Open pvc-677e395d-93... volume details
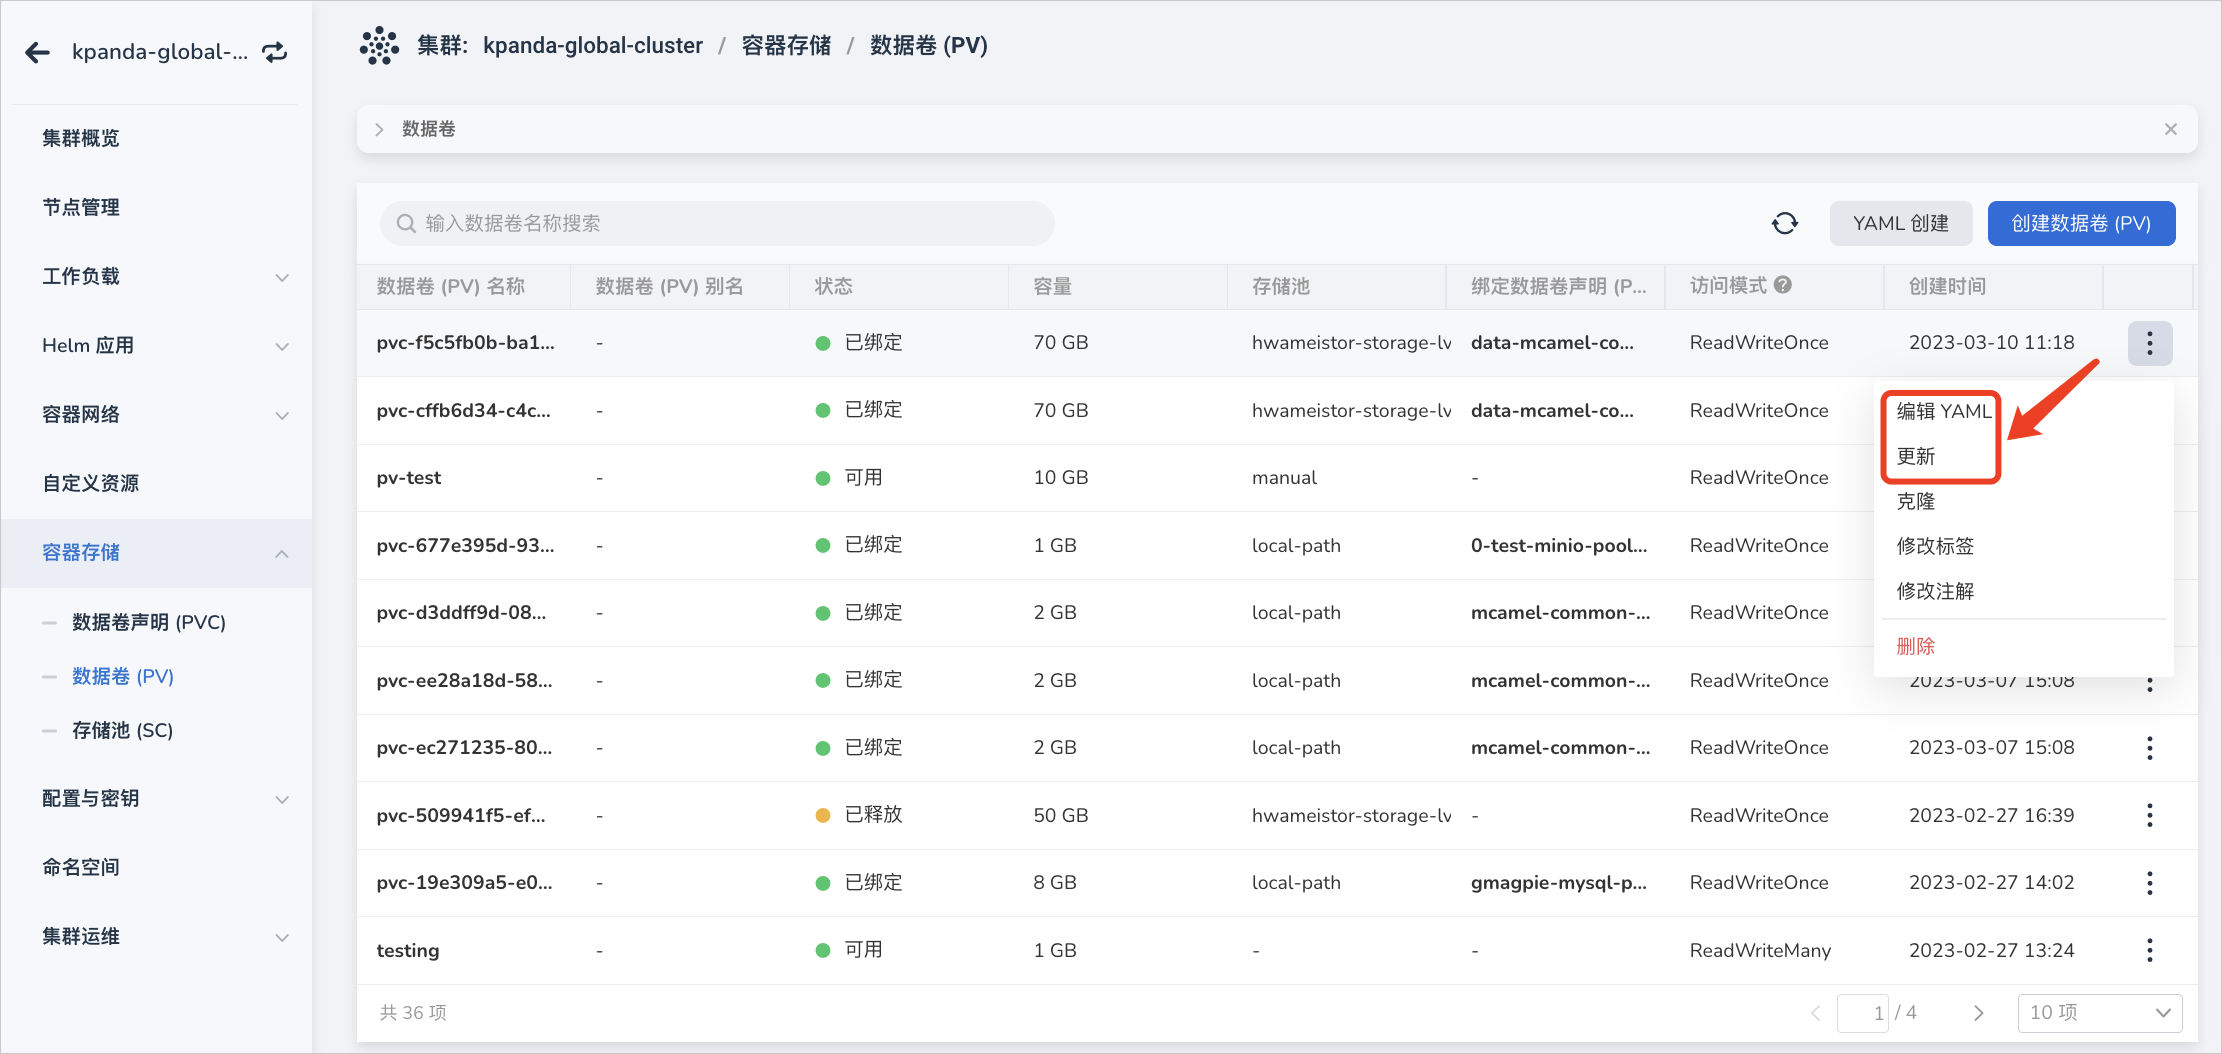The width and height of the screenshot is (2222, 1054). (x=465, y=545)
